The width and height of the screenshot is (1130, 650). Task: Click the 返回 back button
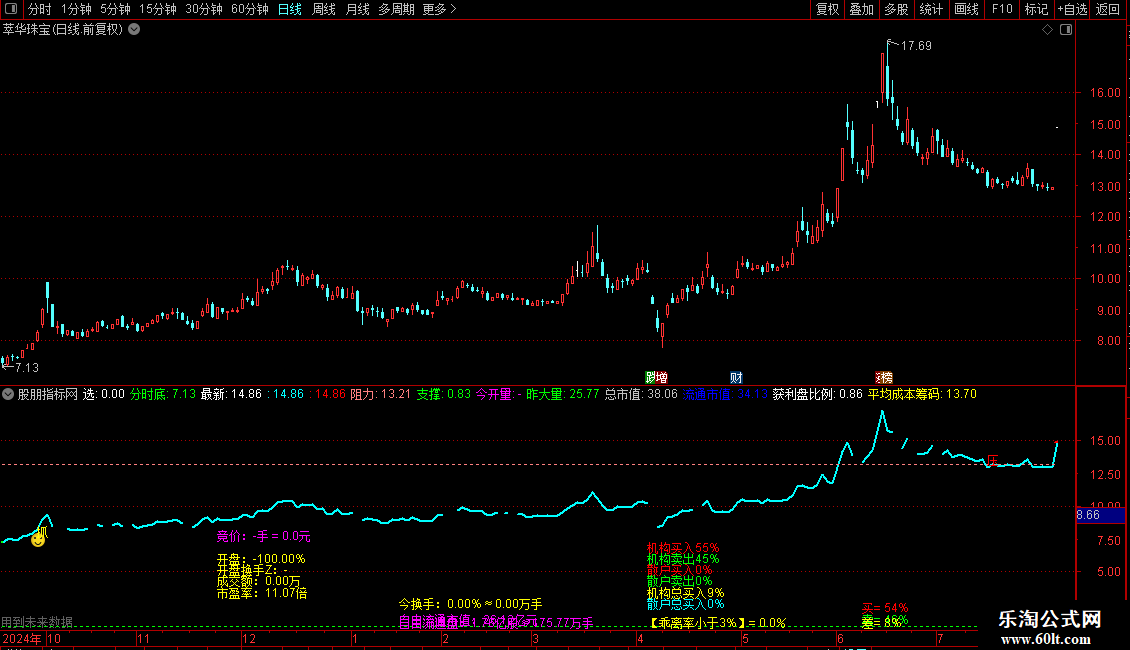(1108, 9)
